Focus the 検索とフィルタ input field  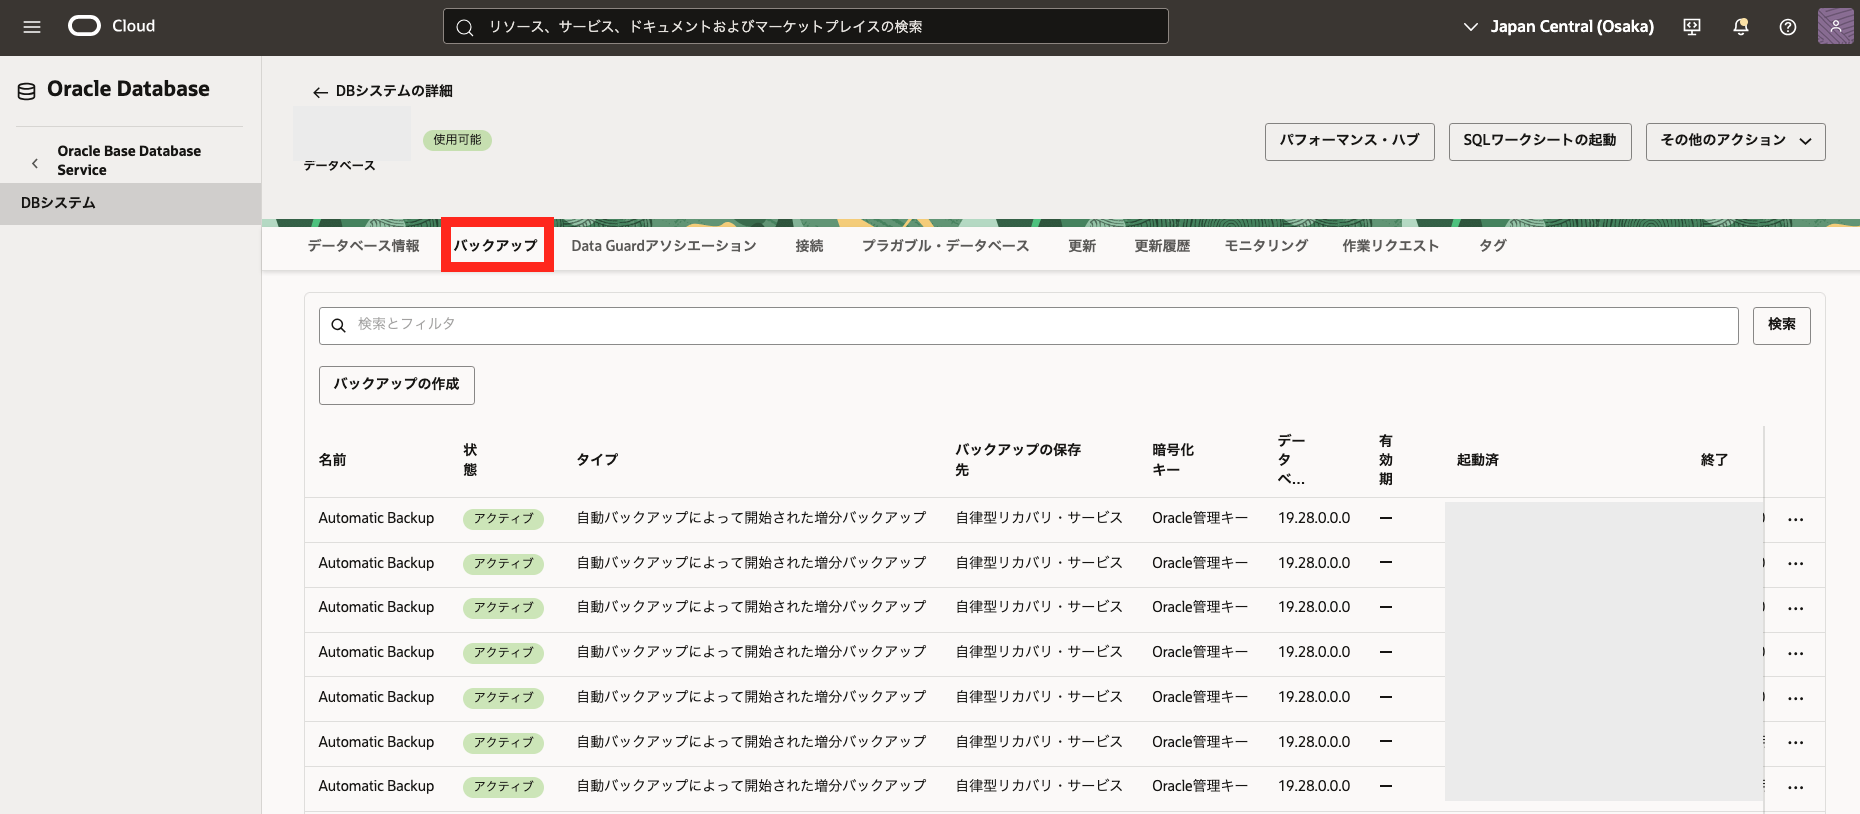click(1028, 325)
